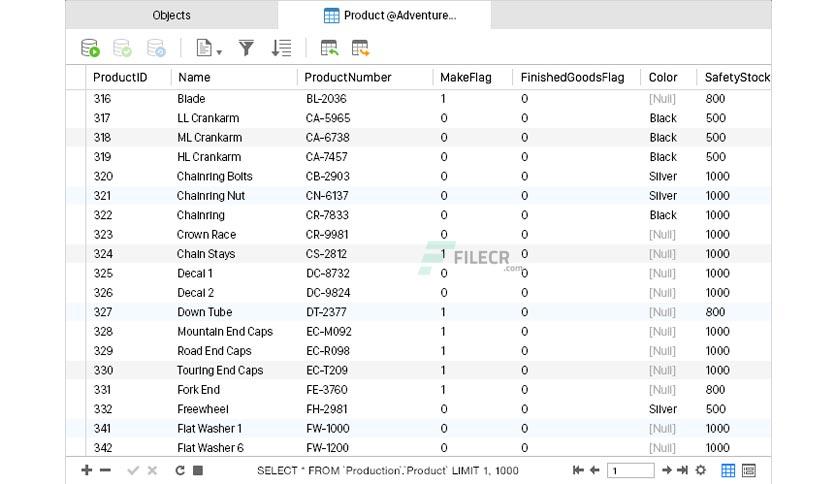836x484 pixels.
Task: Select the cell 'Mountain End Caps'
Action: coord(224,332)
